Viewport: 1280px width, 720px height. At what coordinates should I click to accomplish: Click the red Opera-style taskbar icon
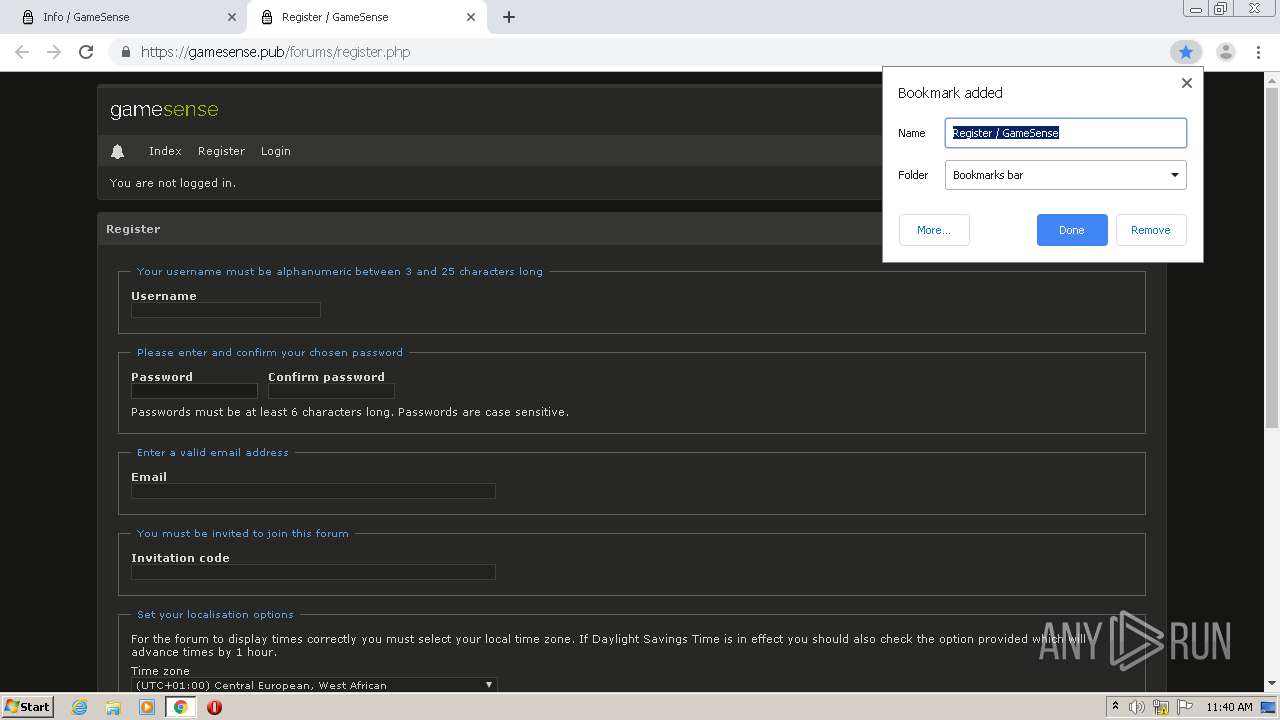click(x=214, y=707)
